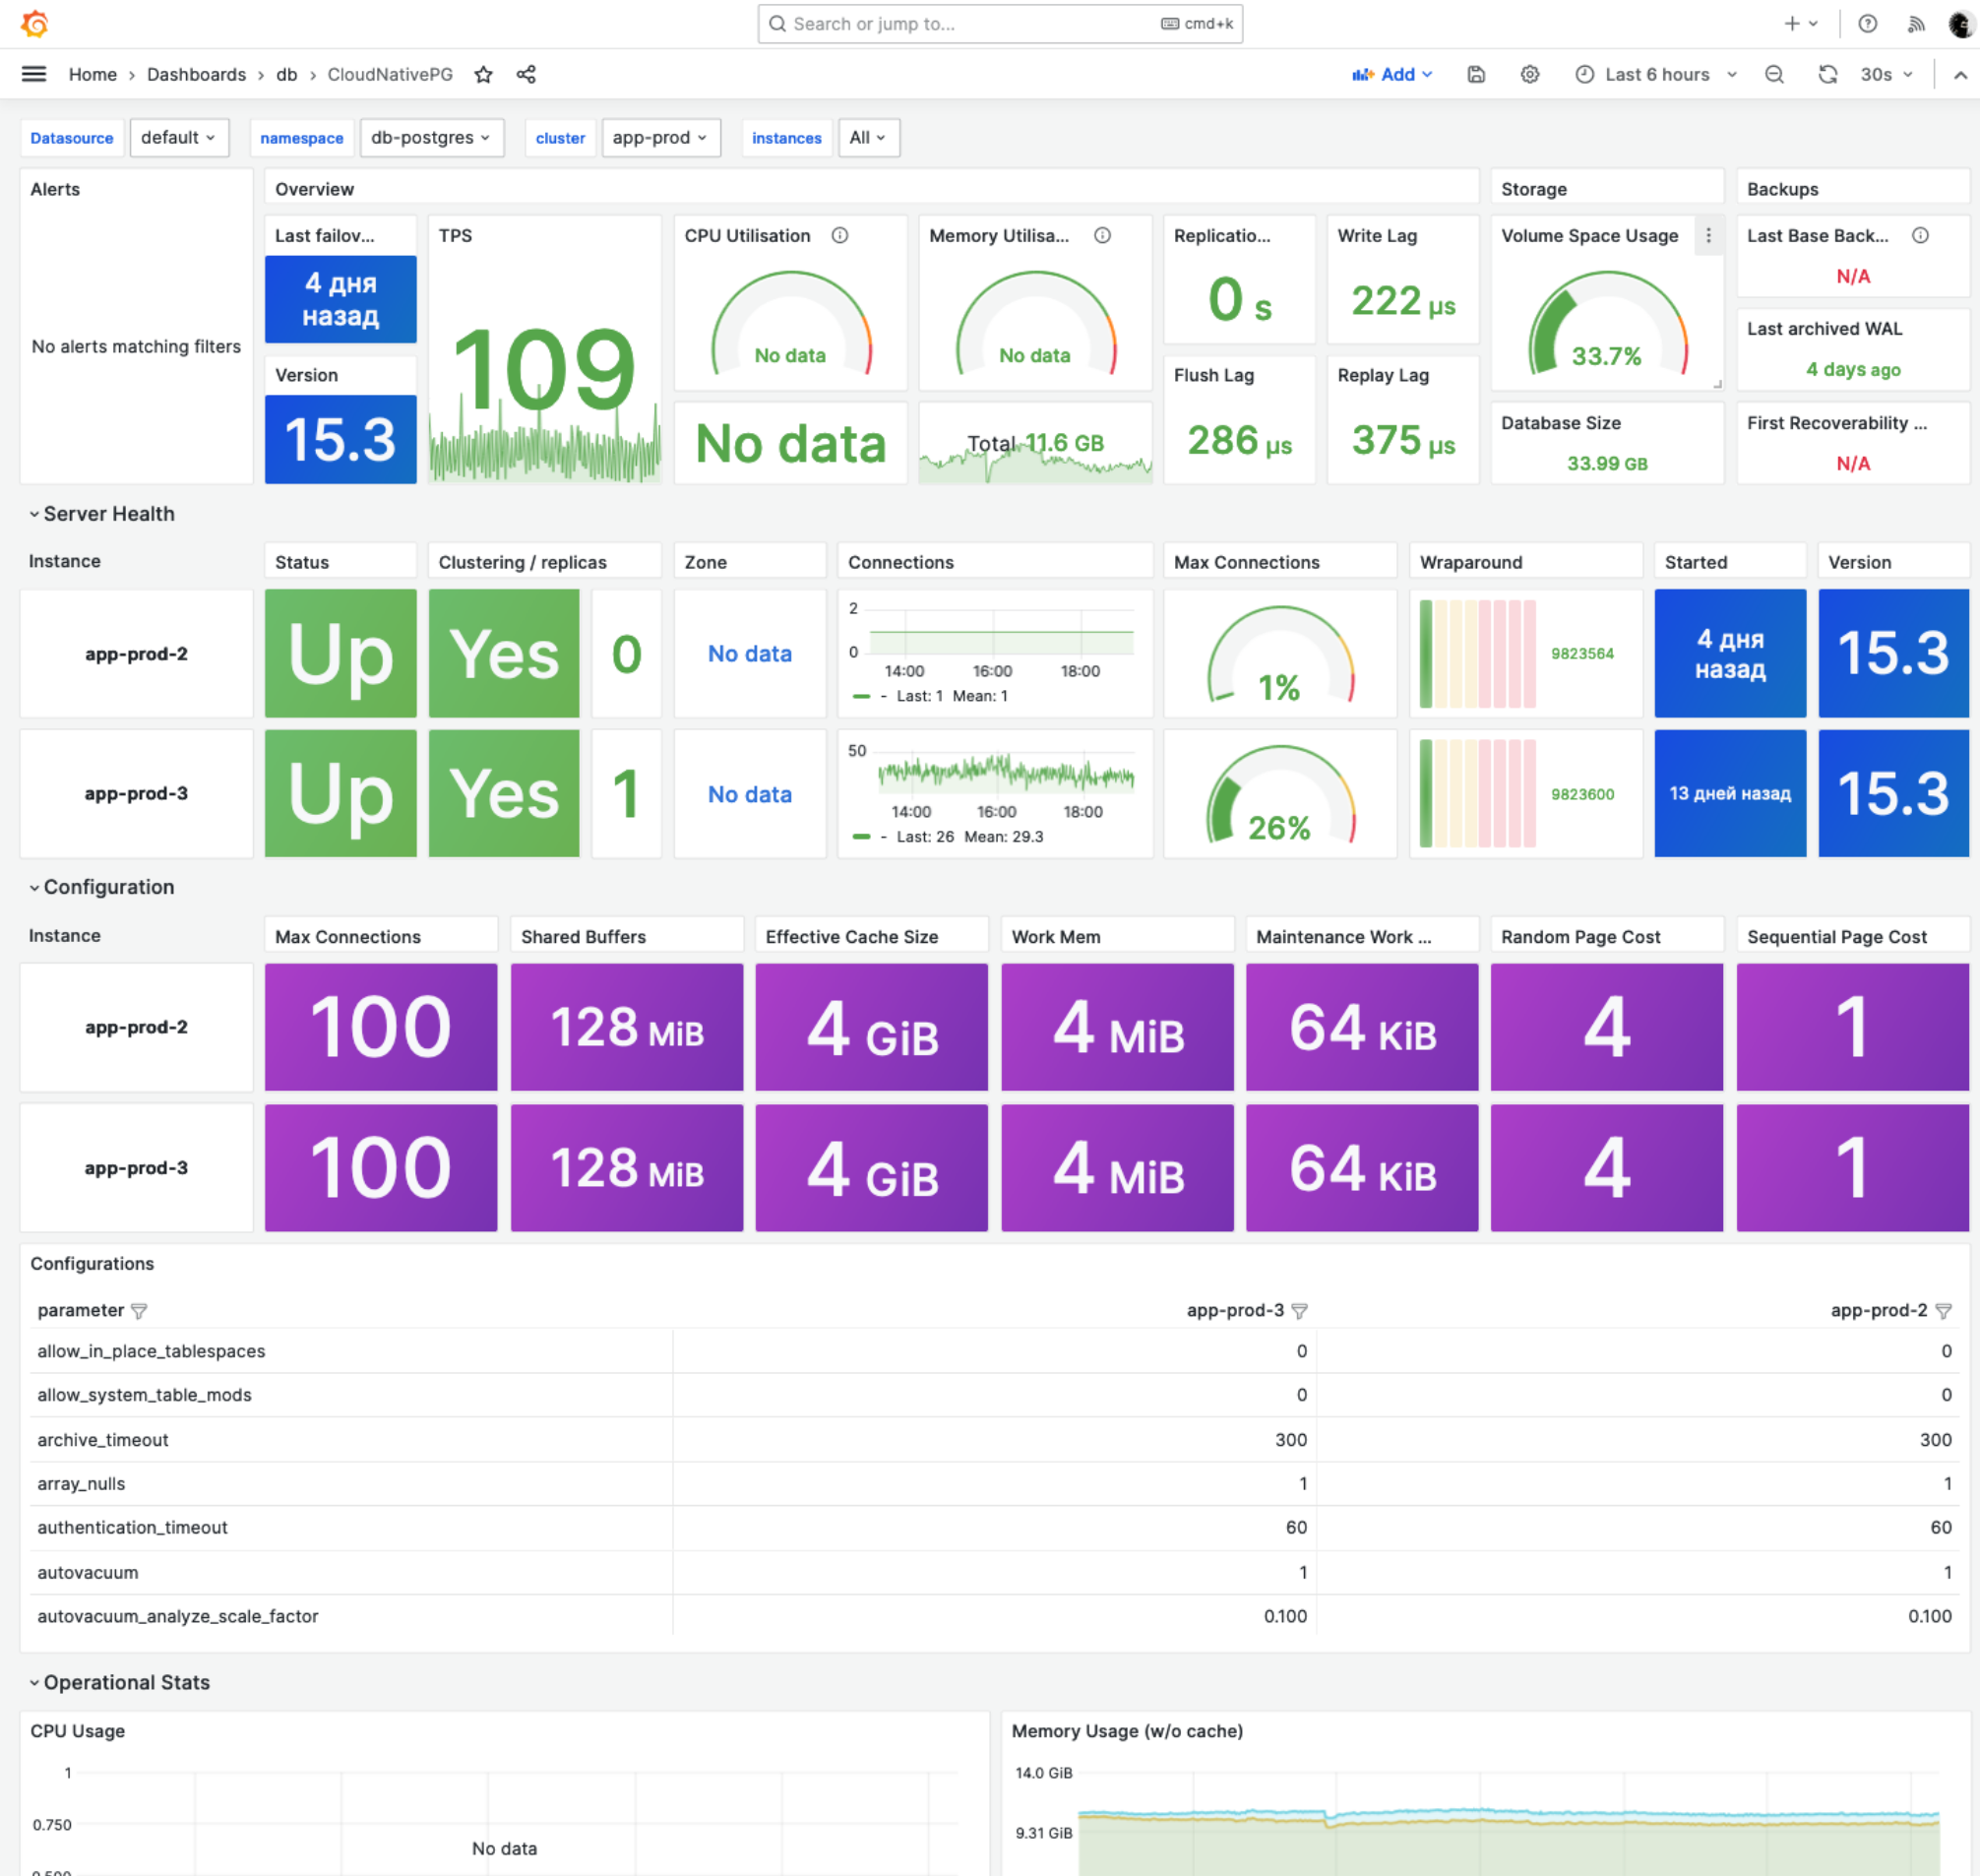Go to Dashboards in the breadcrumb

click(x=196, y=74)
